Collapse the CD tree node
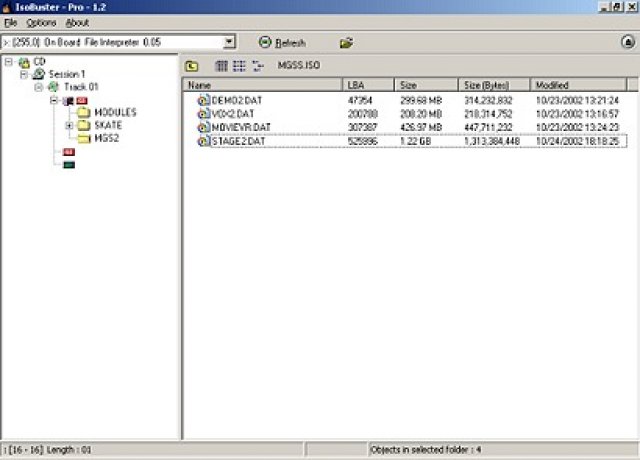This screenshot has width=640, height=460. click(9, 62)
